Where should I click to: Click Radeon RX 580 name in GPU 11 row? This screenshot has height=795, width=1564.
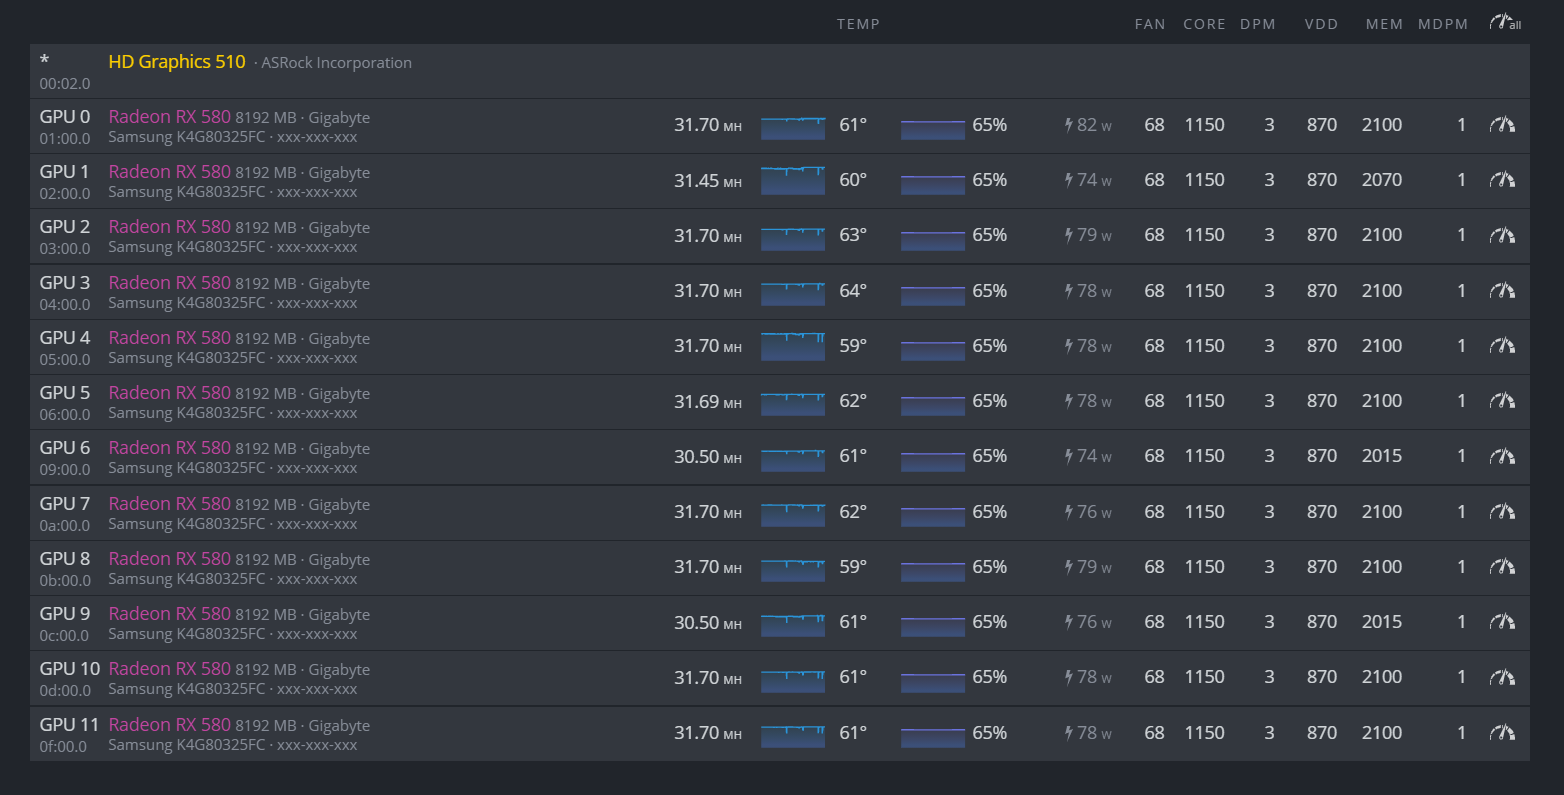coord(170,725)
